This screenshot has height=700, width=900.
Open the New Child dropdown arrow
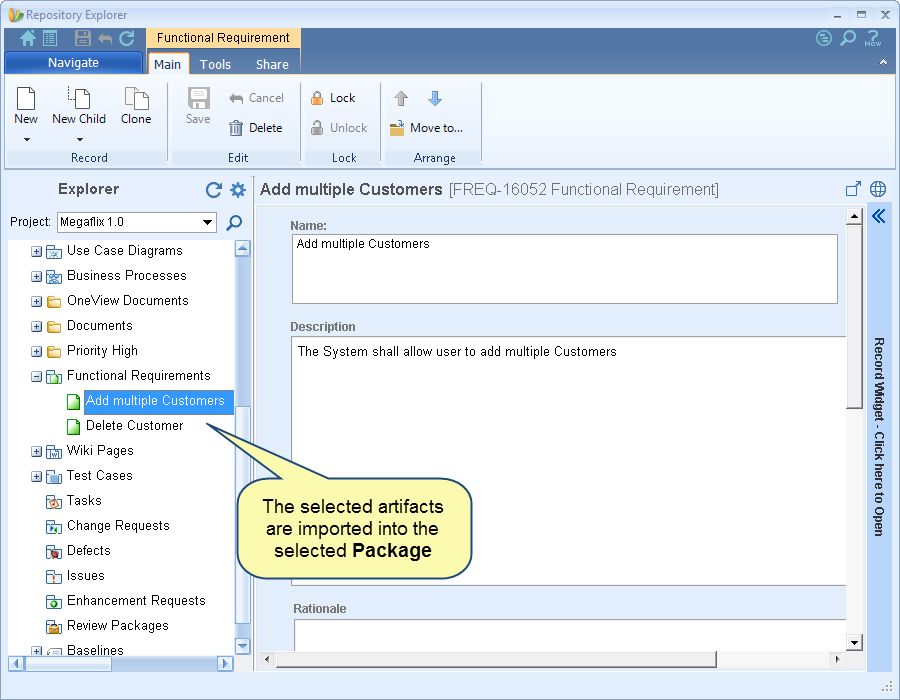[80, 139]
